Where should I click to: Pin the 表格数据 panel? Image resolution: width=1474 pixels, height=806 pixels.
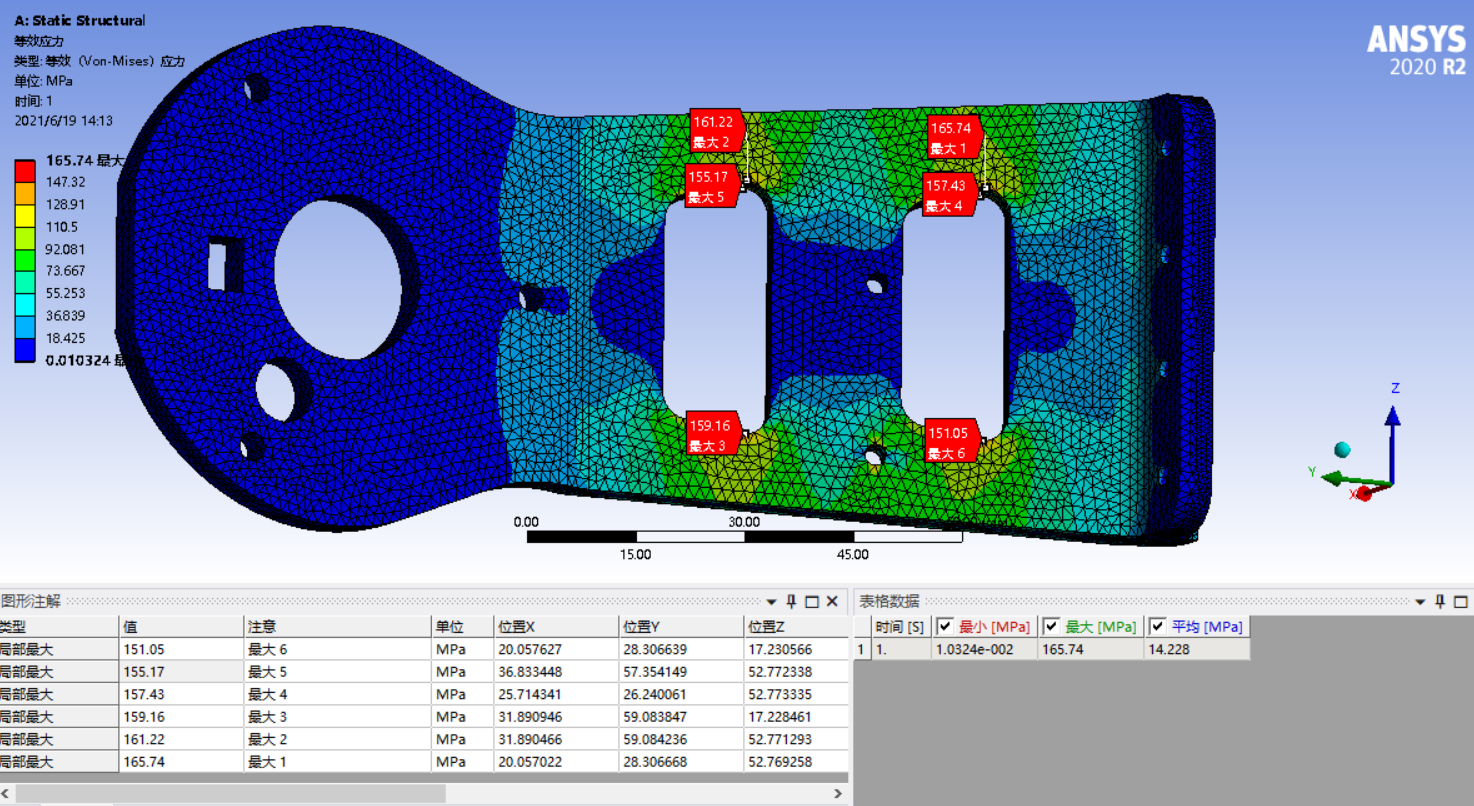coord(1440,601)
